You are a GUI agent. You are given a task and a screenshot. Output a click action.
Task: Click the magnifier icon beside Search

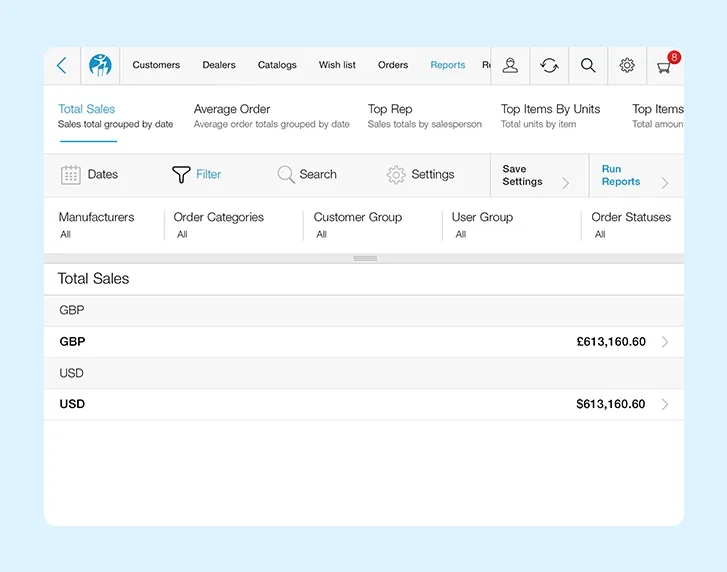(286, 175)
